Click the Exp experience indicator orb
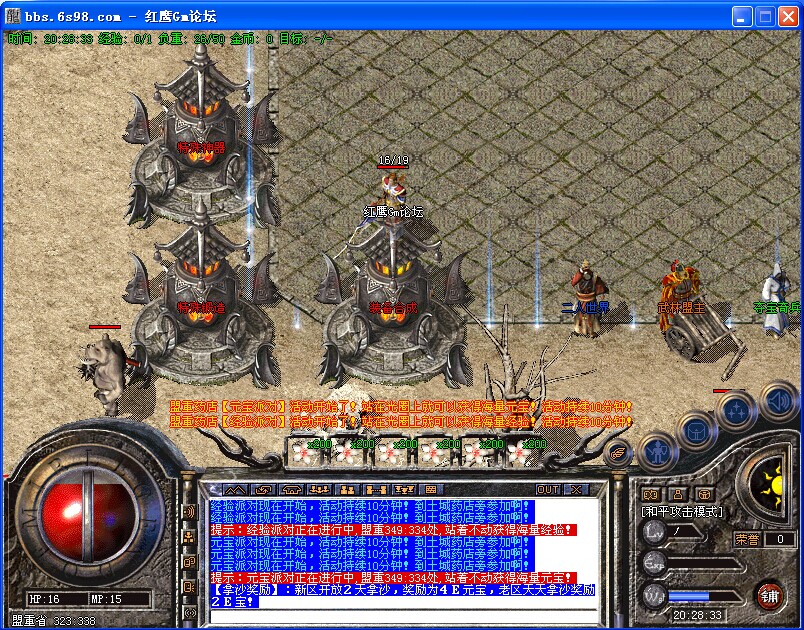 655,563
